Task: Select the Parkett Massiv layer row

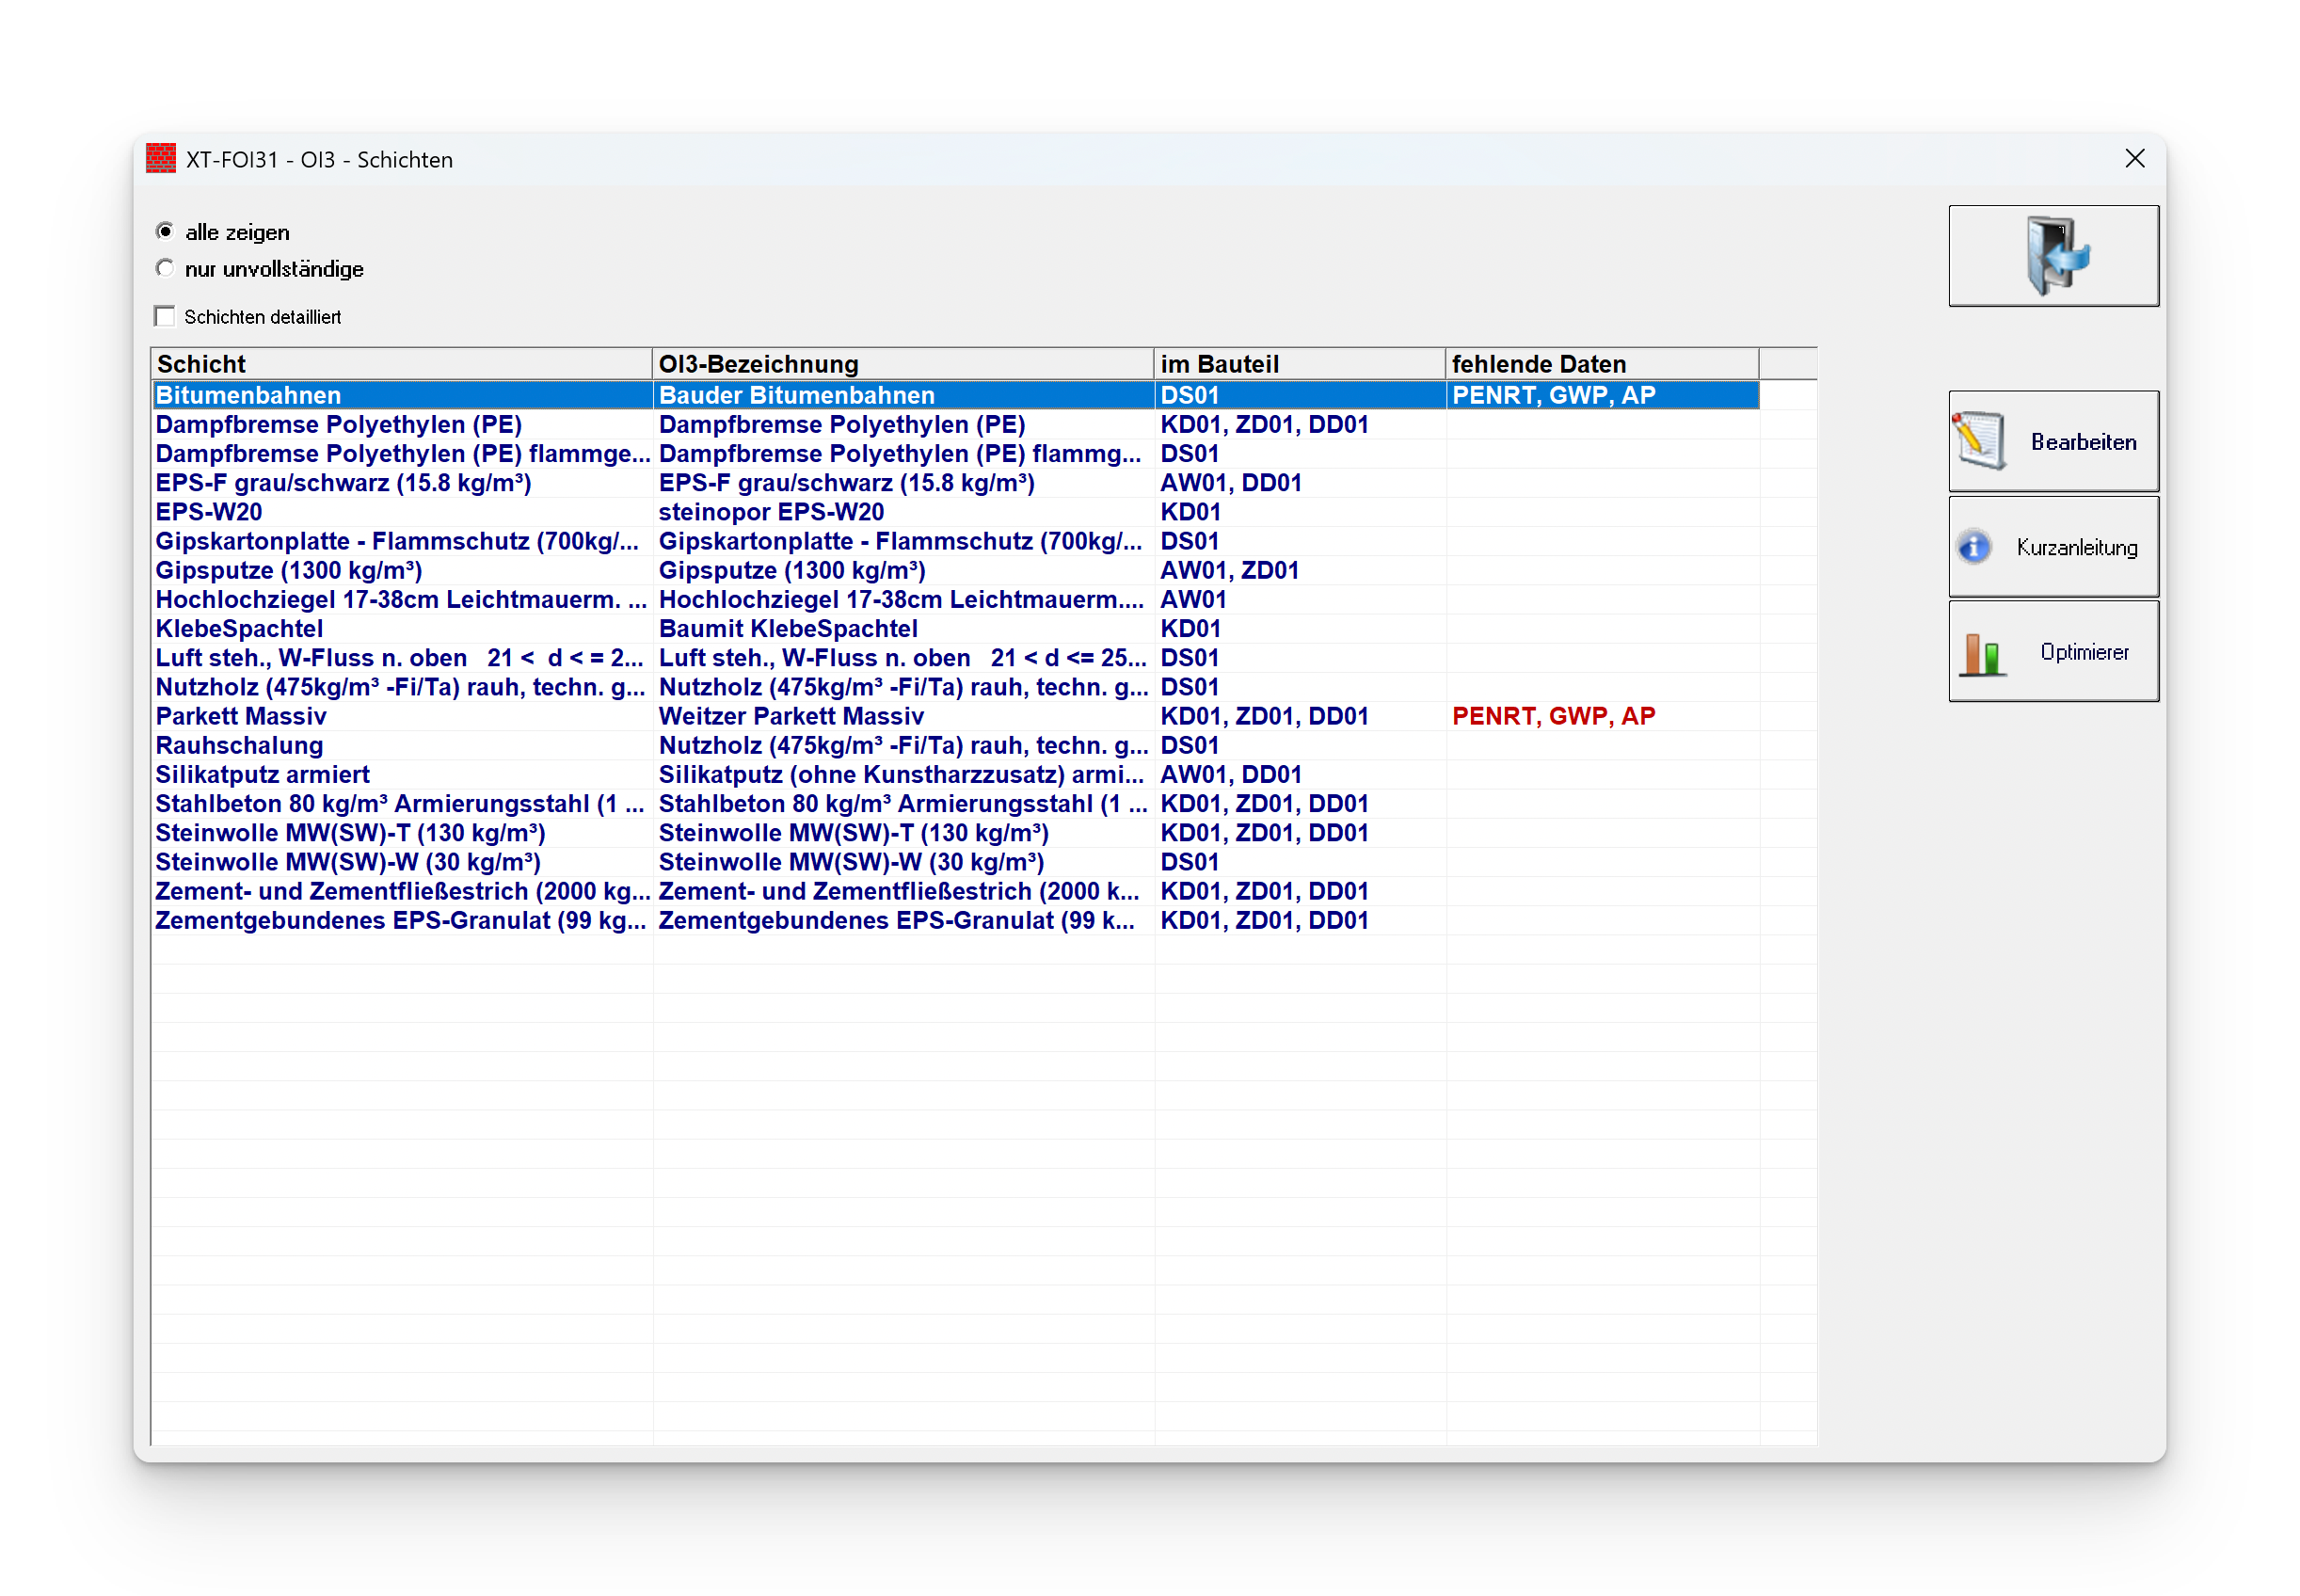Action: tap(241, 716)
